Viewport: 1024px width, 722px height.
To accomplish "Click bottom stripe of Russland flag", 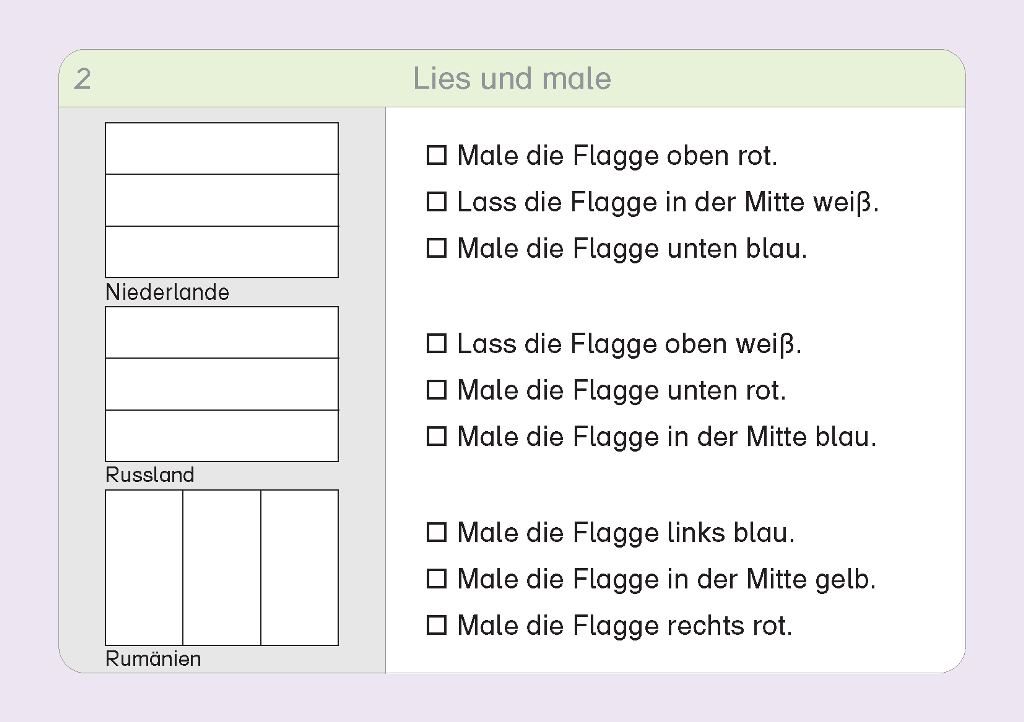I will click(221, 435).
